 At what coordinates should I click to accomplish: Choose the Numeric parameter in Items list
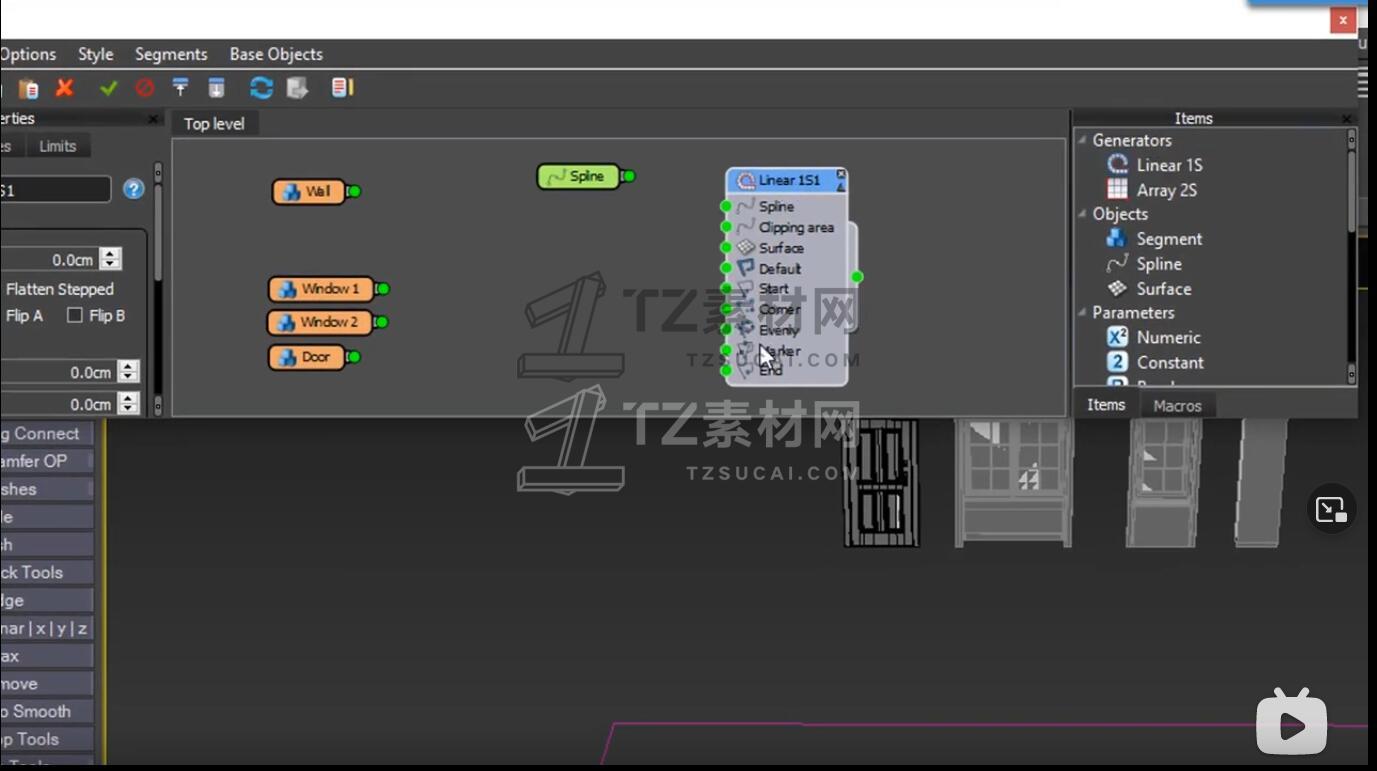[x=1154, y=338]
